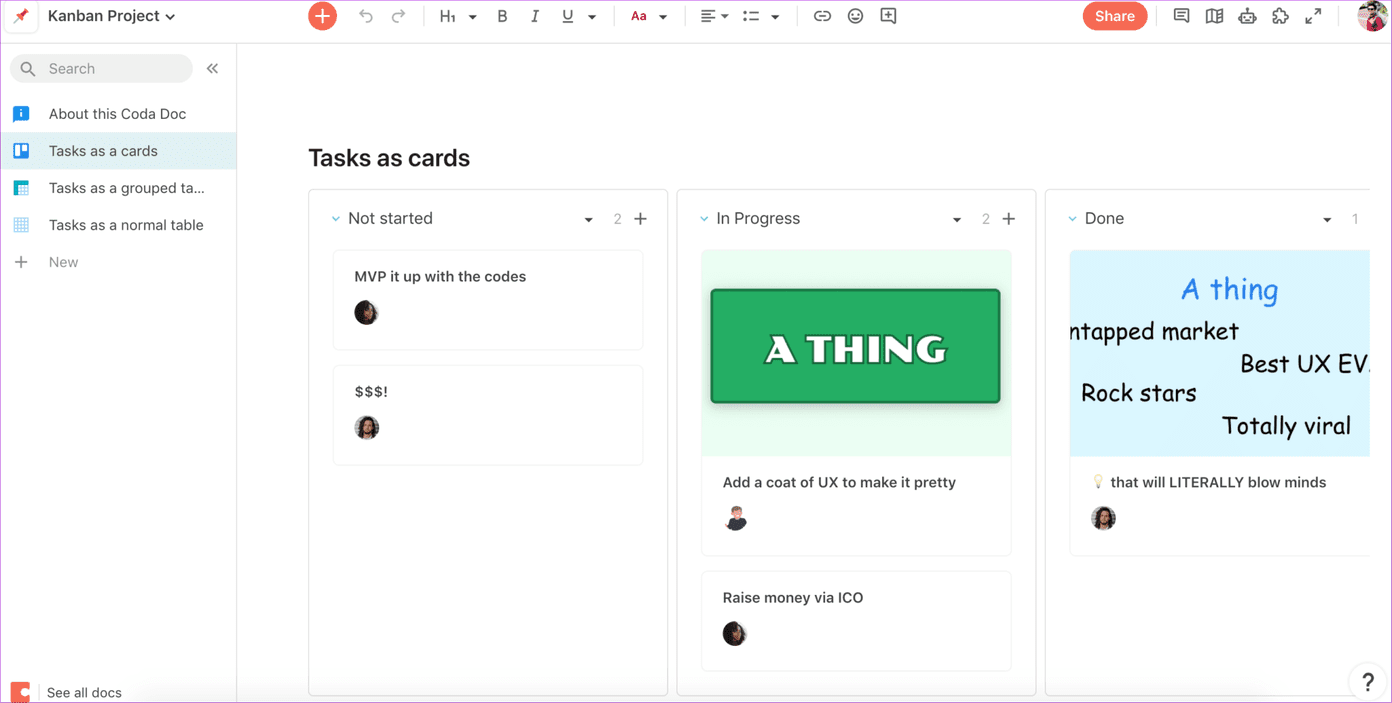The height and width of the screenshot is (703, 1392).
Task: Toggle italic formatting
Action: 535,16
